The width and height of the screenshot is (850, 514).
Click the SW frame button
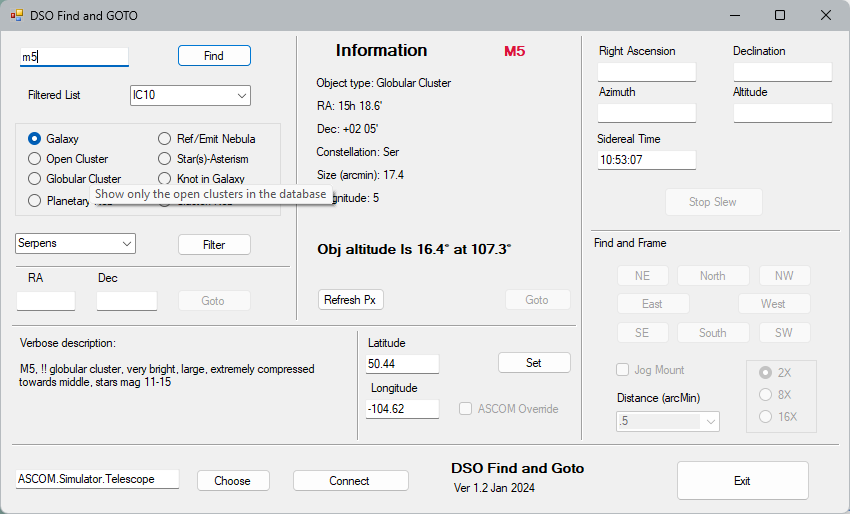(x=784, y=333)
